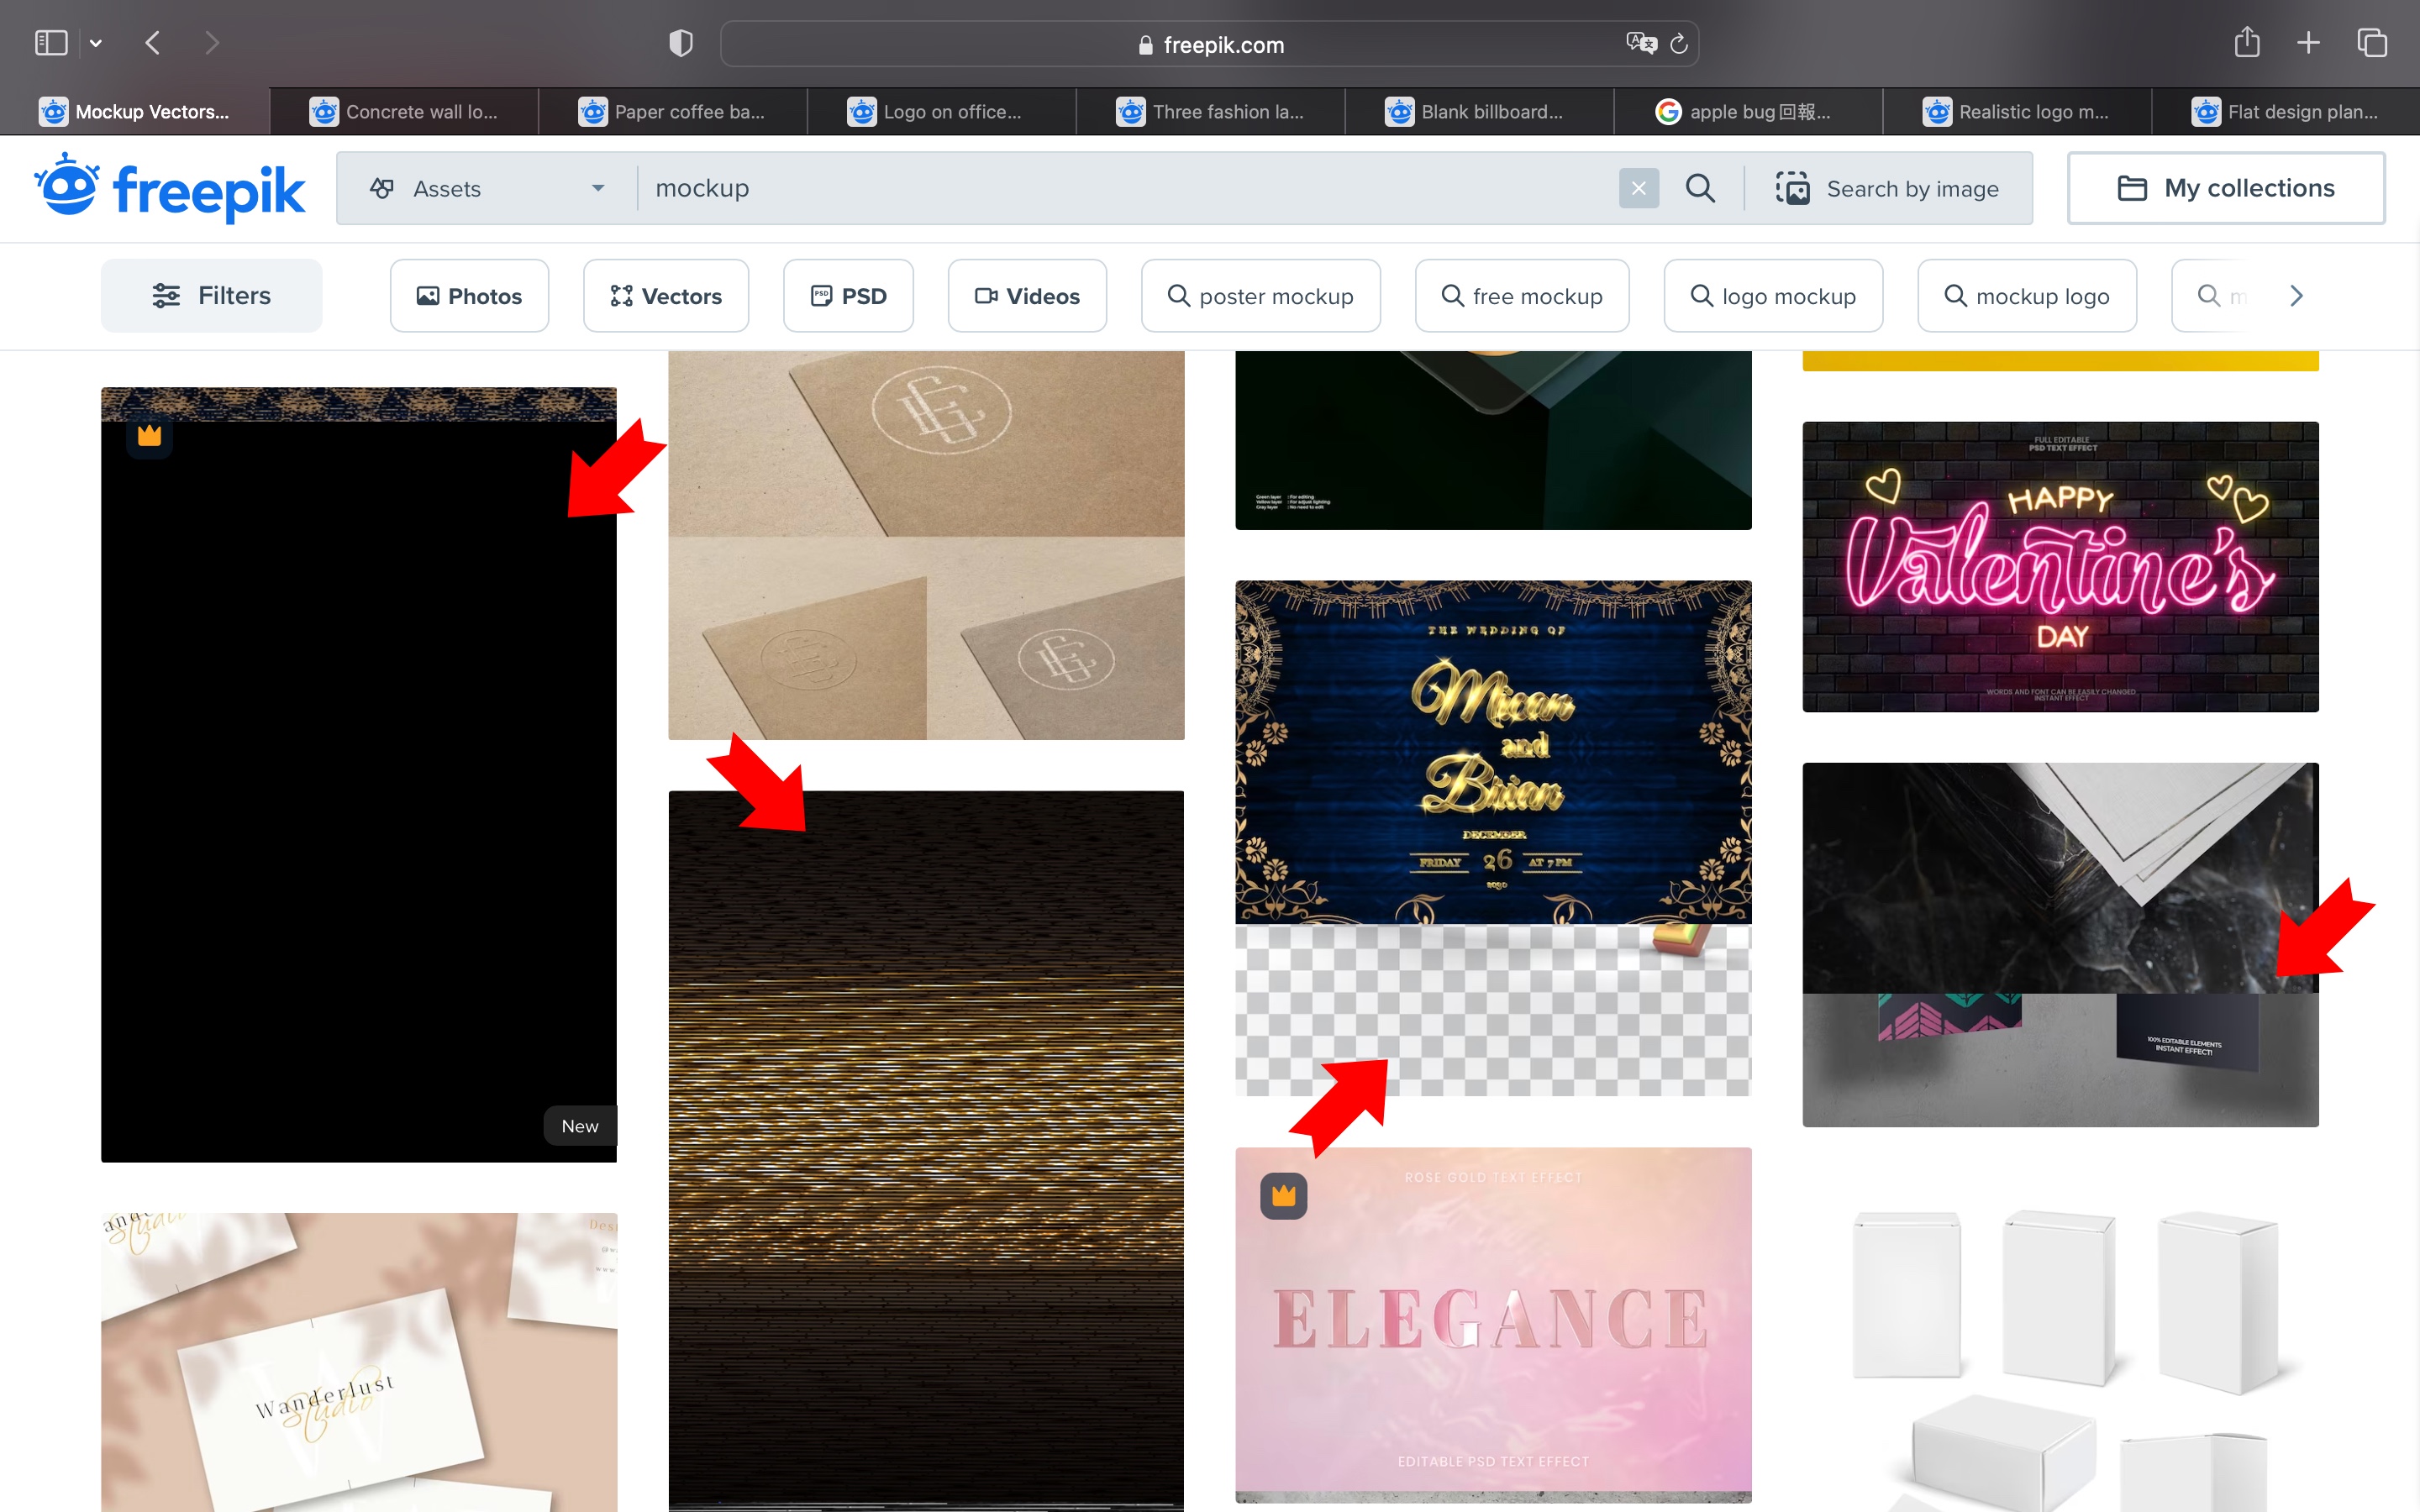Expand the sidebar options chevron
2420x1512 pixels.
pos(96,43)
